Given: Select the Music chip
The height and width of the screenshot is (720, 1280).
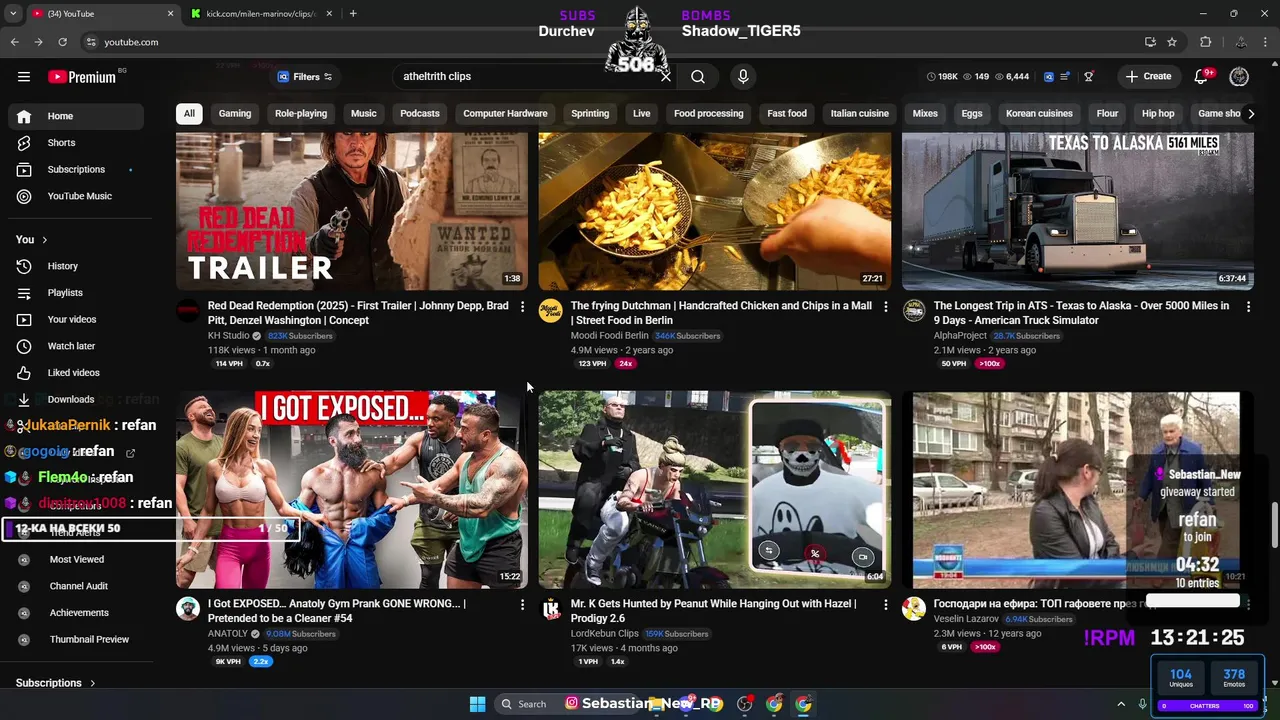Looking at the screenshot, I should click(364, 113).
